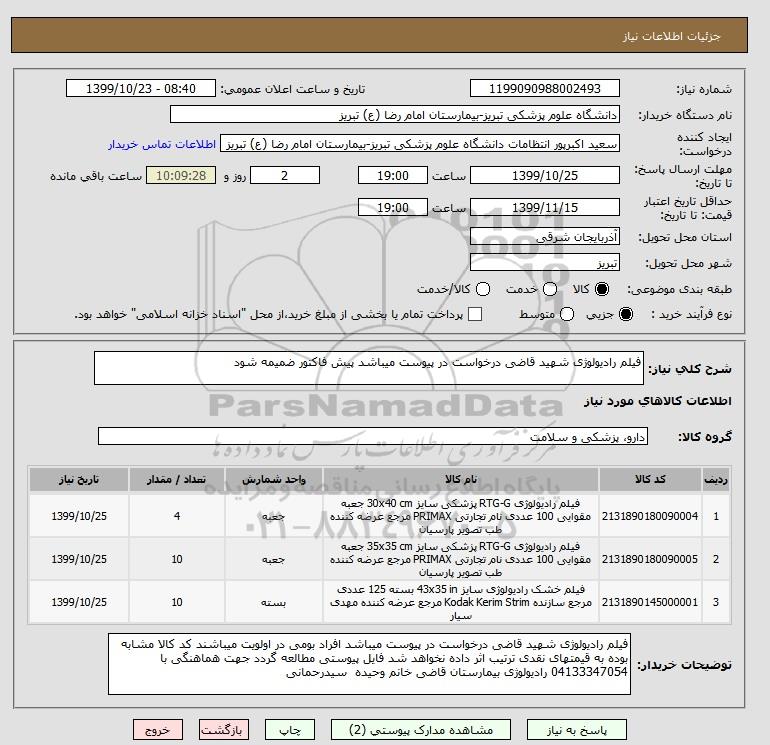Open مشاهده مدارک پیوستی (2) attachments
This screenshot has height=745, width=770.
pos(421,730)
